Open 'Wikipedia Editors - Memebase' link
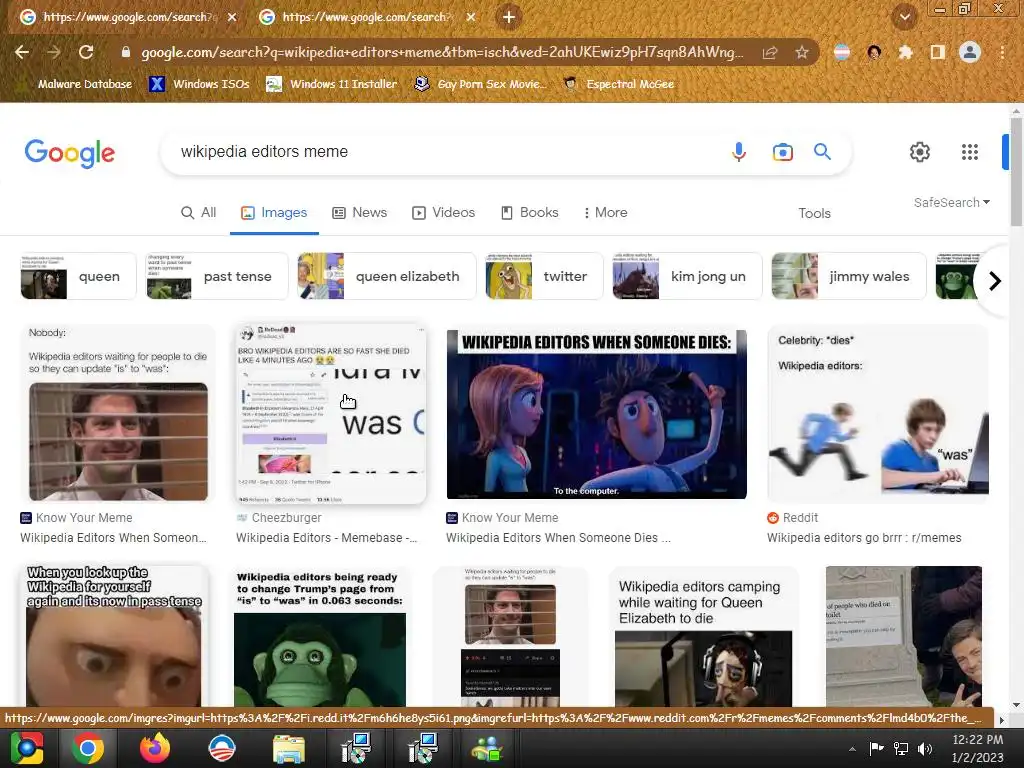The height and width of the screenshot is (768, 1024). (x=326, y=537)
